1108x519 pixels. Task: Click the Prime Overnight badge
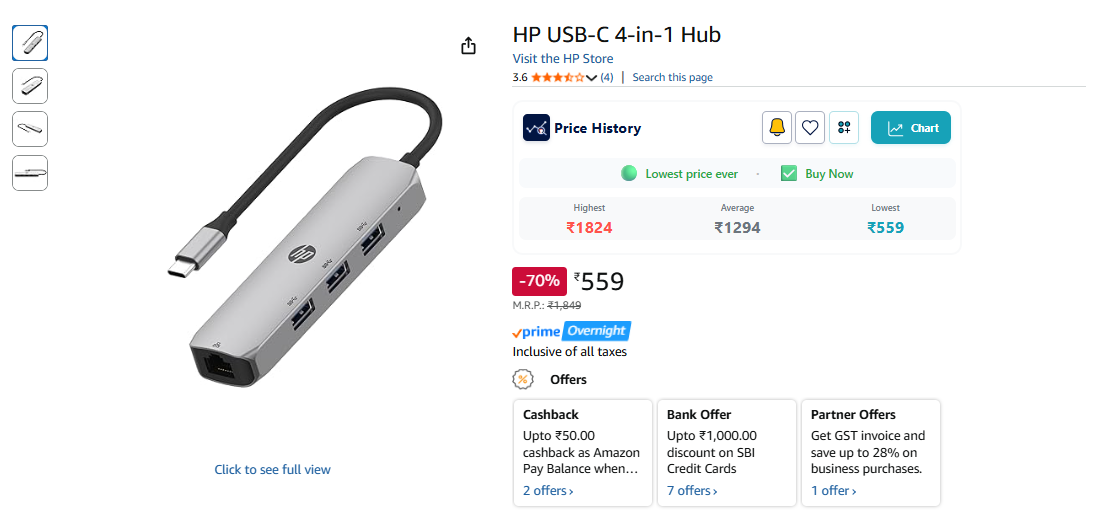[572, 331]
